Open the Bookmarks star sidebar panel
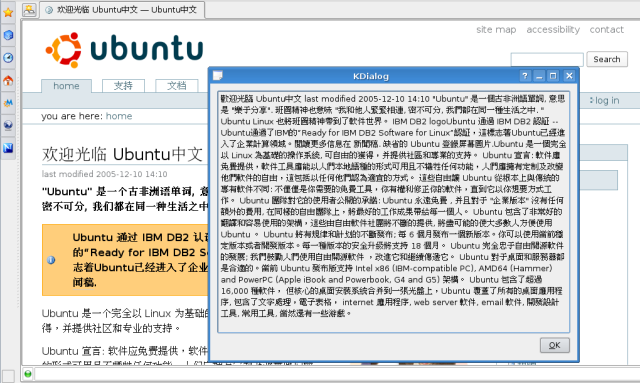Screen dimensions: 640x383 coord(8,12)
